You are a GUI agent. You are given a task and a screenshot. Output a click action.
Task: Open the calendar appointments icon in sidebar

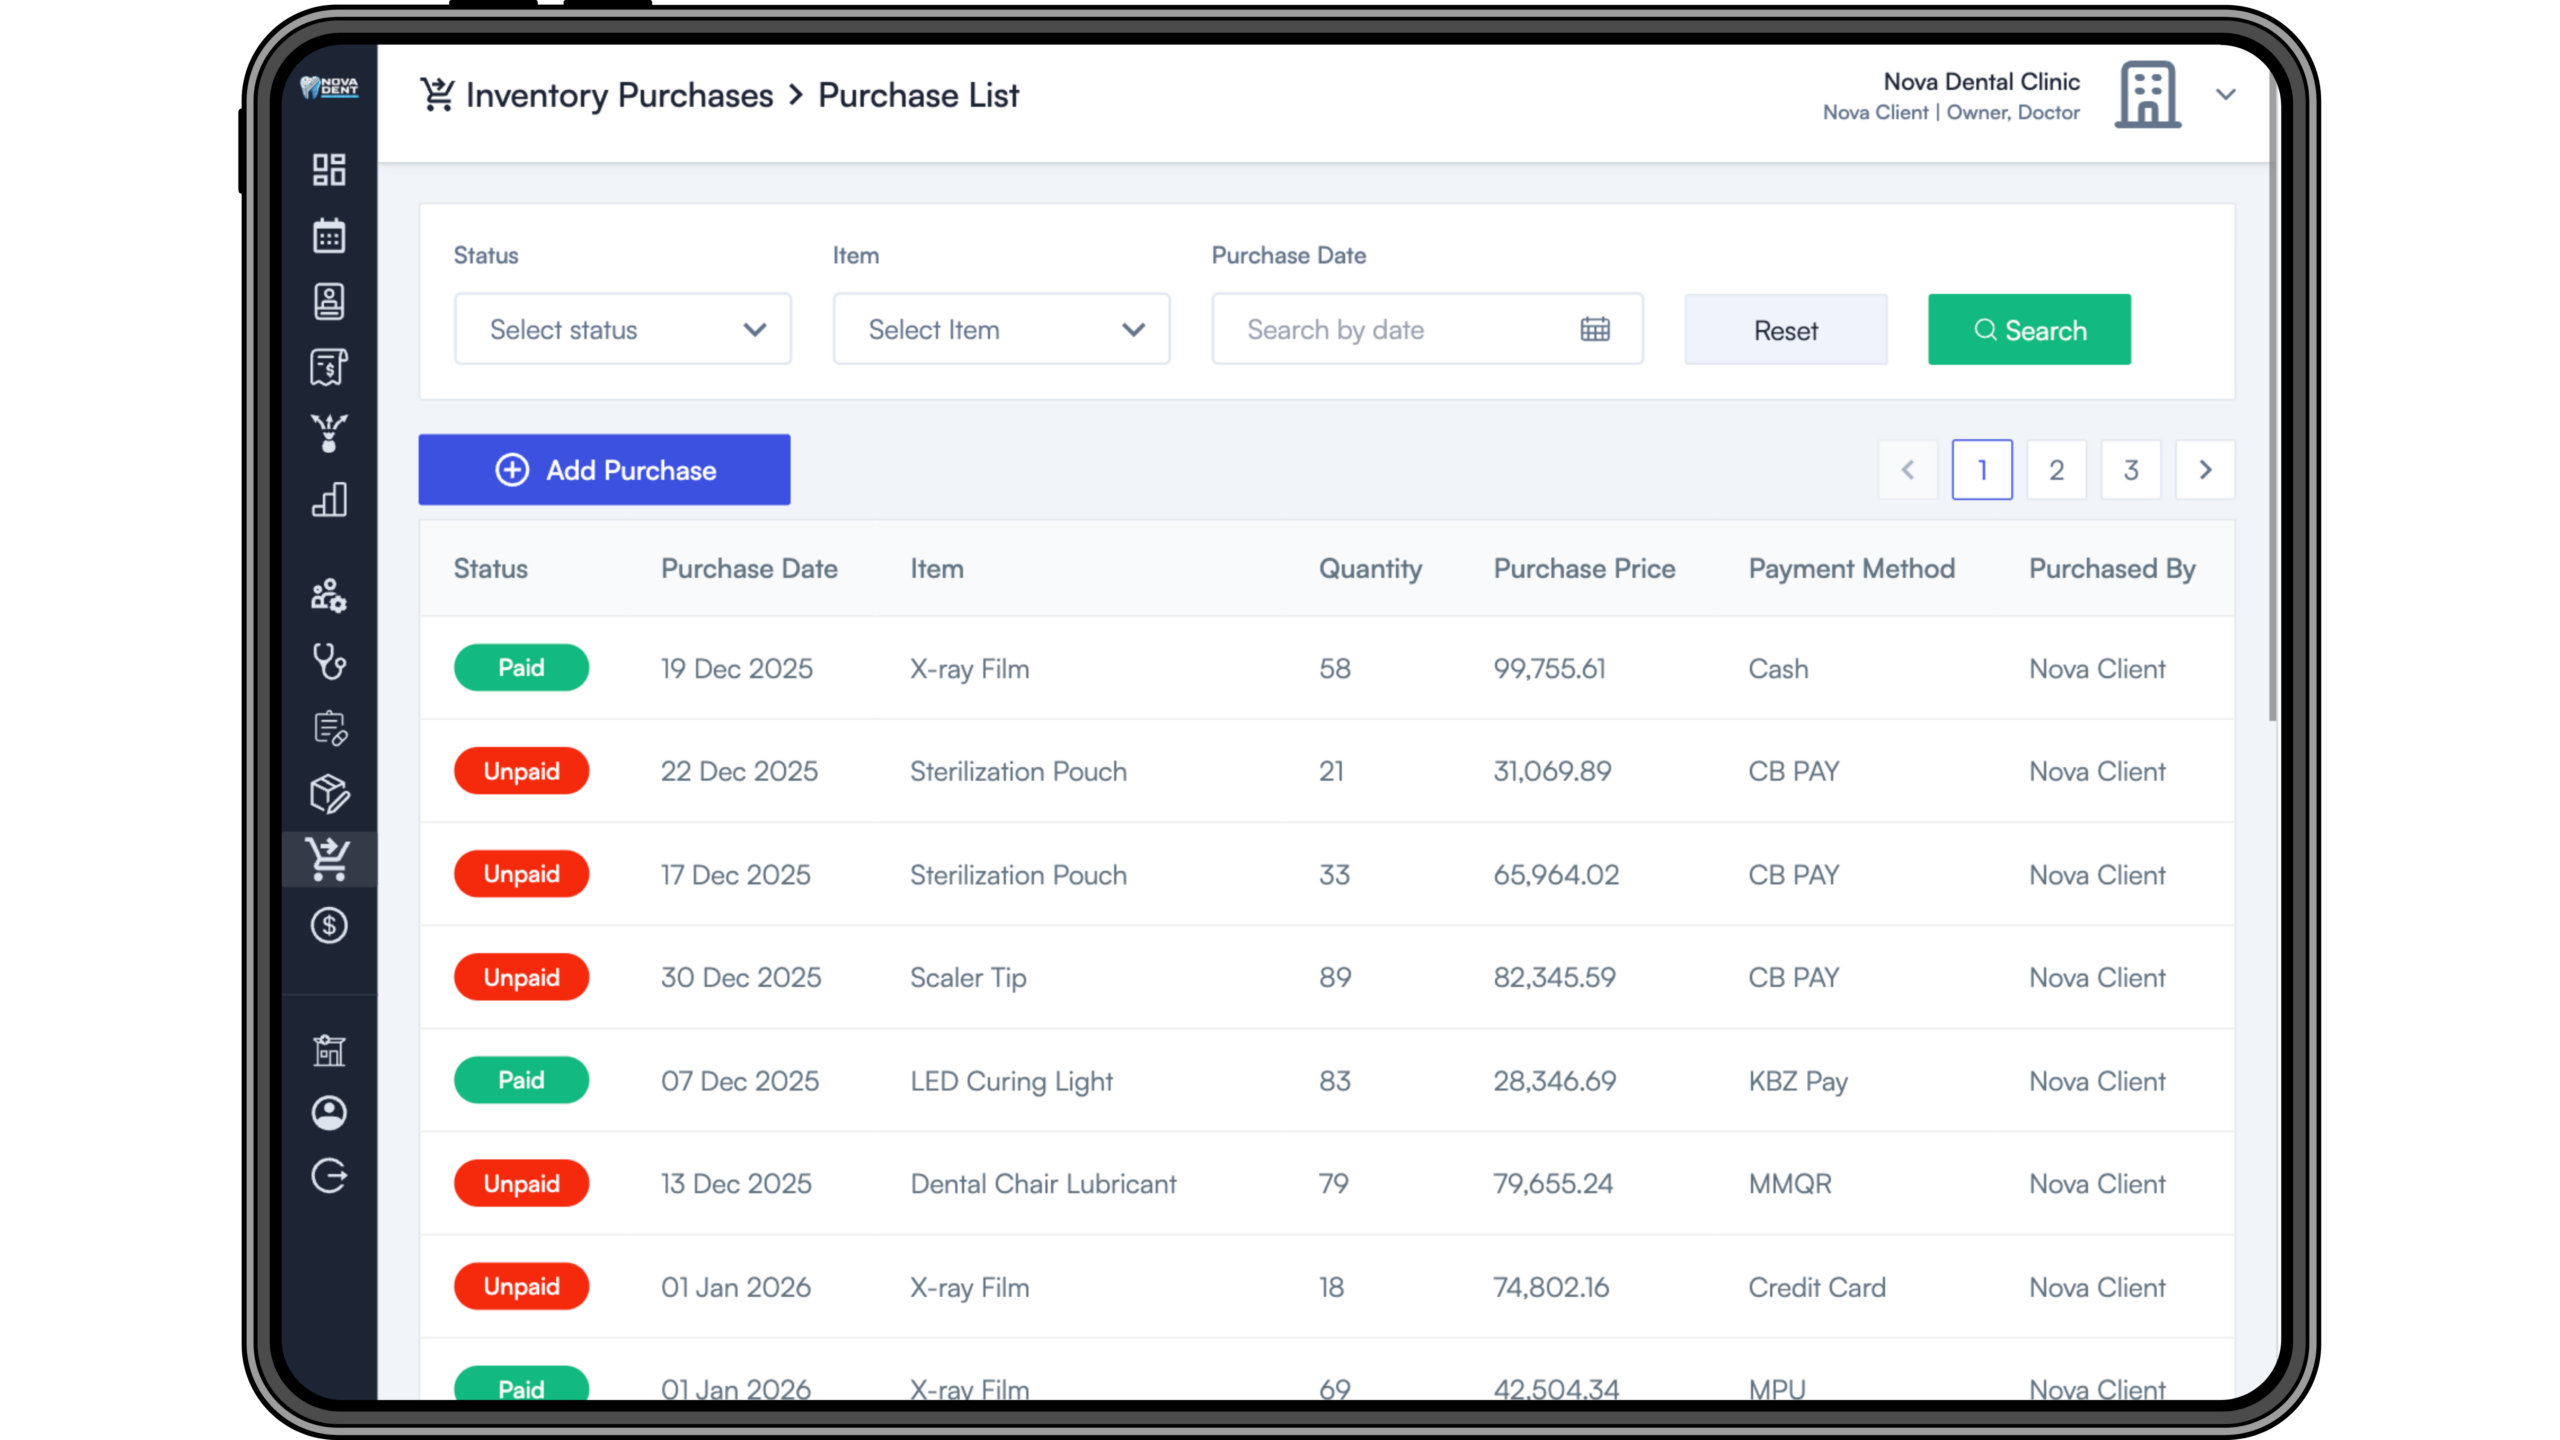329,236
